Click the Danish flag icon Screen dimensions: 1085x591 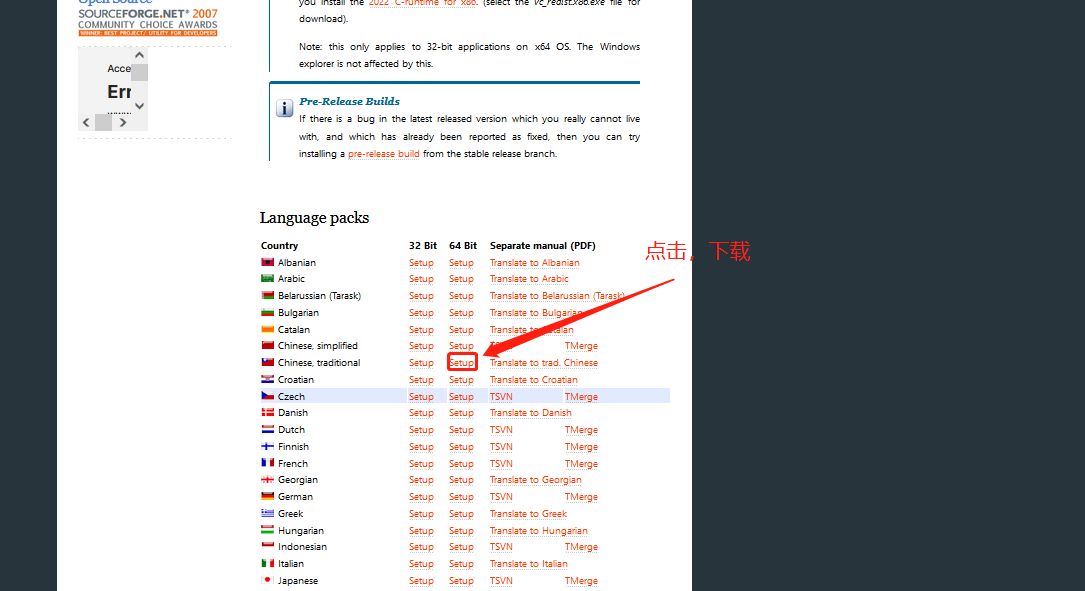tap(267, 412)
